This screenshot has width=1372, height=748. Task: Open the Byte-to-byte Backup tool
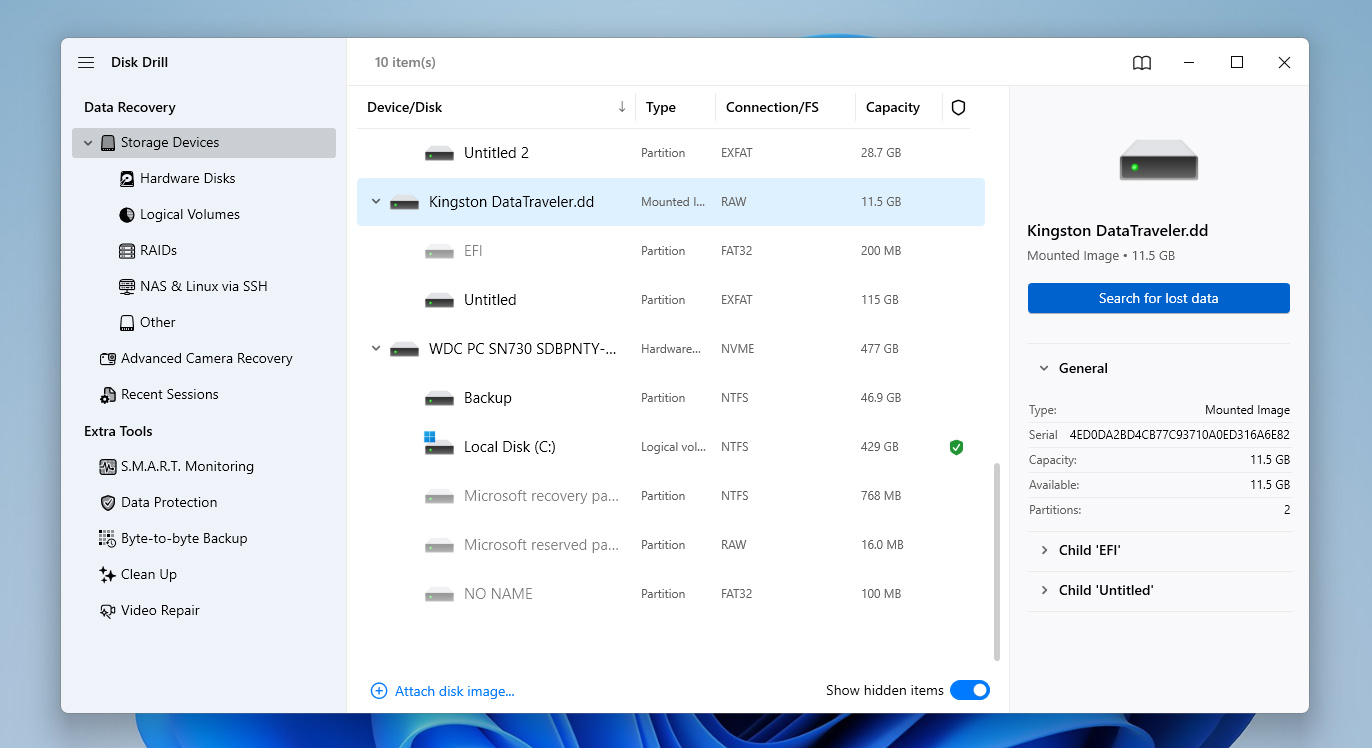[182, 538]
